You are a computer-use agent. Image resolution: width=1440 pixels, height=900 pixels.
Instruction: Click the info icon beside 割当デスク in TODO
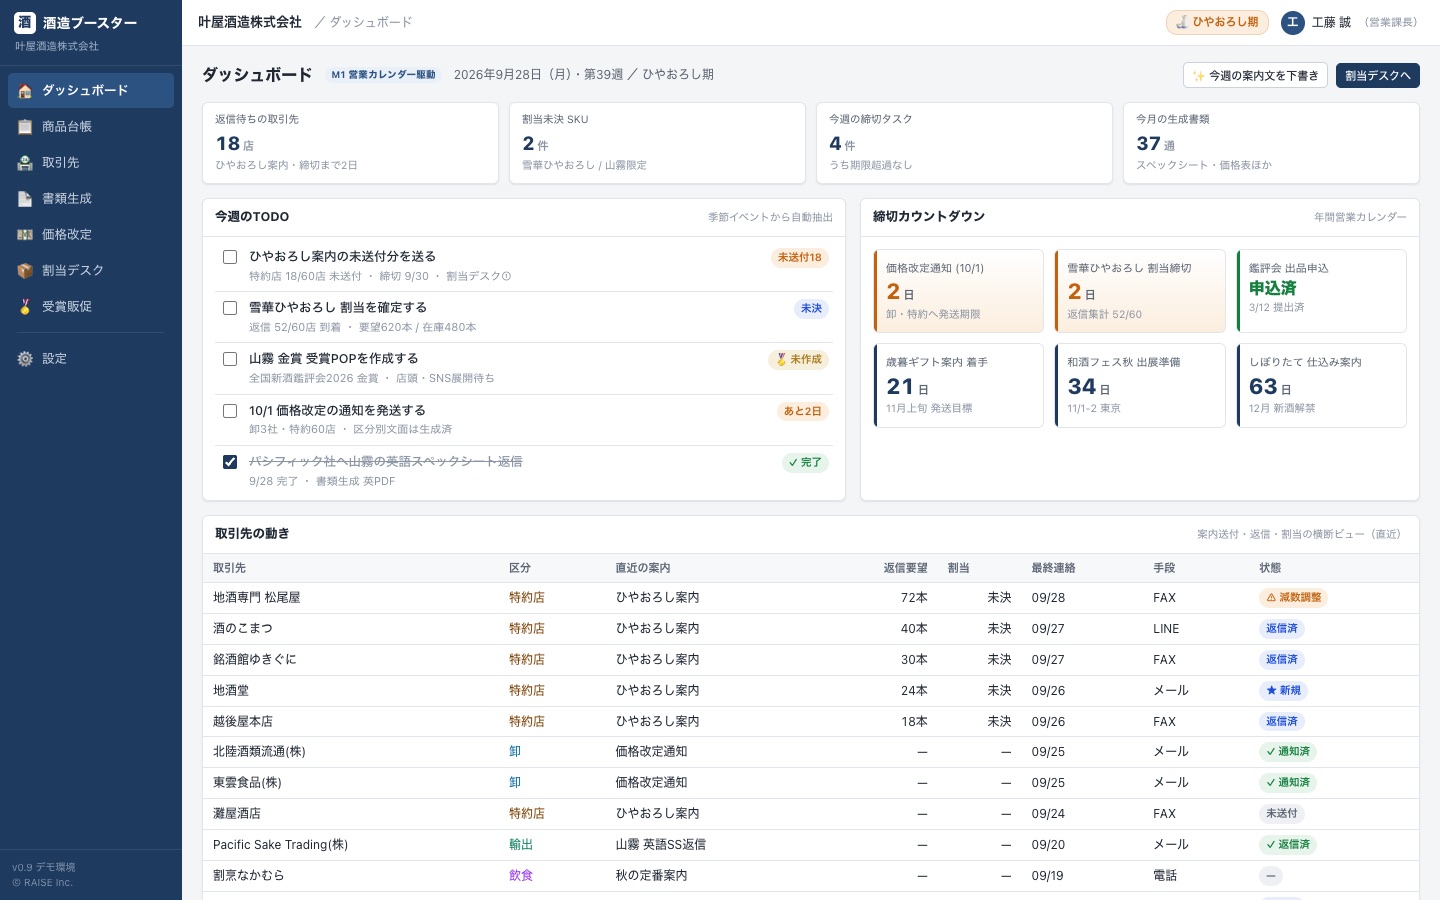coord(506,277)
